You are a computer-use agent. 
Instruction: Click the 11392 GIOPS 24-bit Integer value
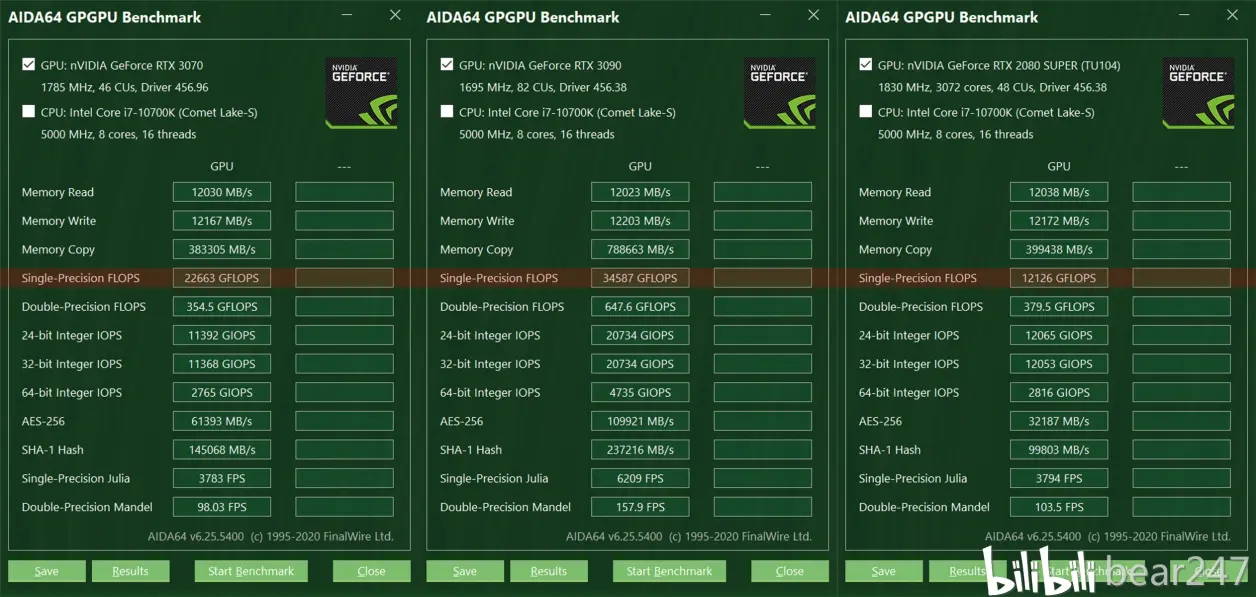click(x=221, y=335)
